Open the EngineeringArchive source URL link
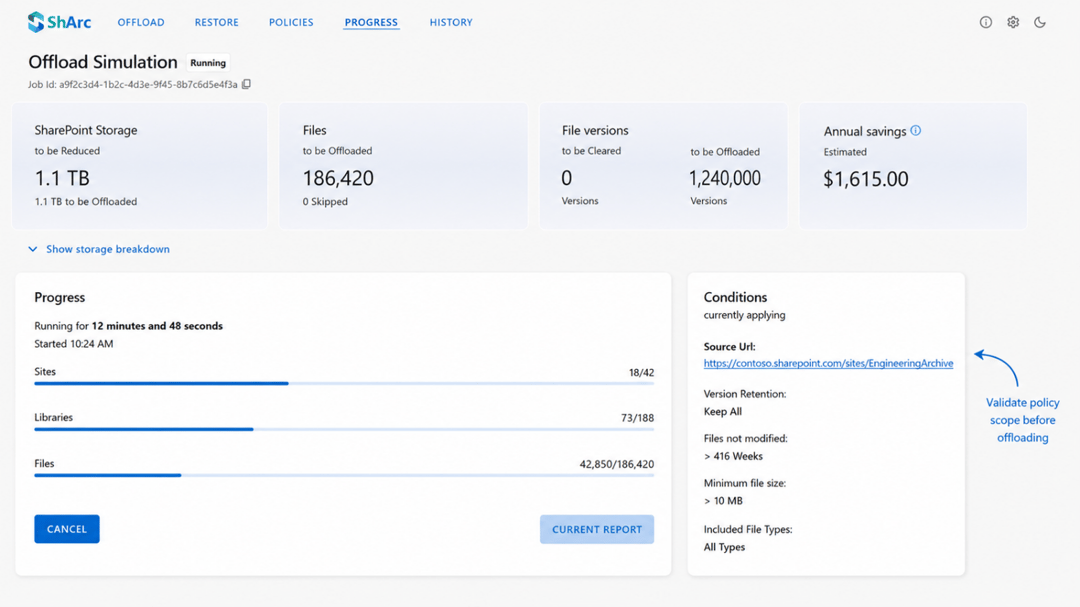The width and height of the screenshot is (1080, 607). pyautogui.click(x=828, y=363)
